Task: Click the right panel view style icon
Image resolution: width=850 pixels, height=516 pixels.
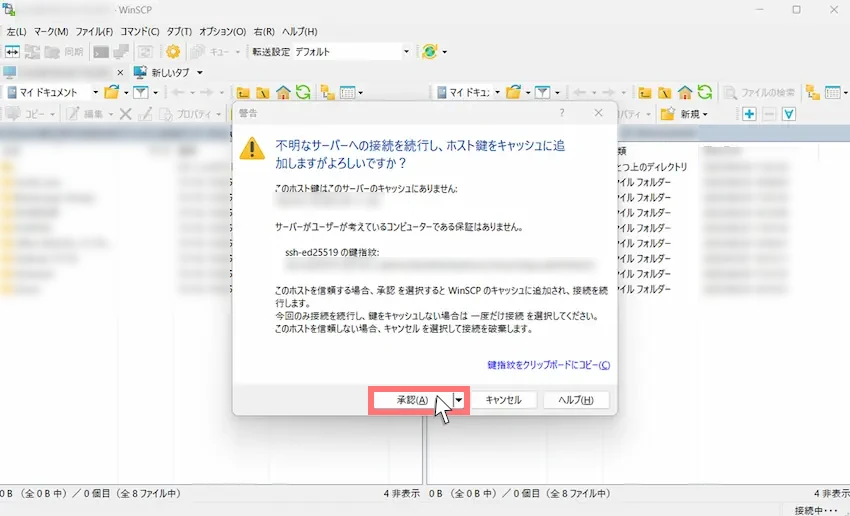Action: [833, 93]
